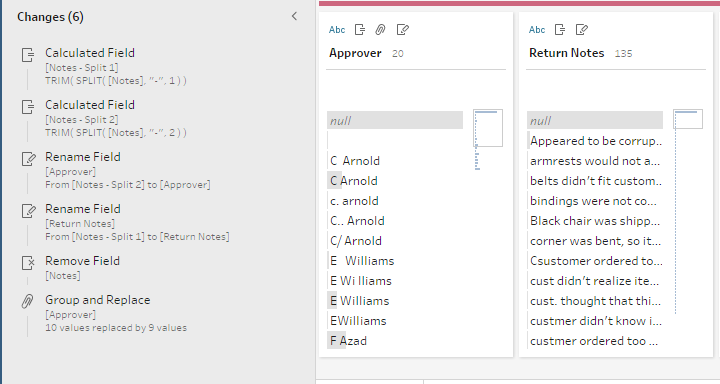Click the Abc data type icon on Approver
This screenshot has width=720, height=384.
click(337, 30)
